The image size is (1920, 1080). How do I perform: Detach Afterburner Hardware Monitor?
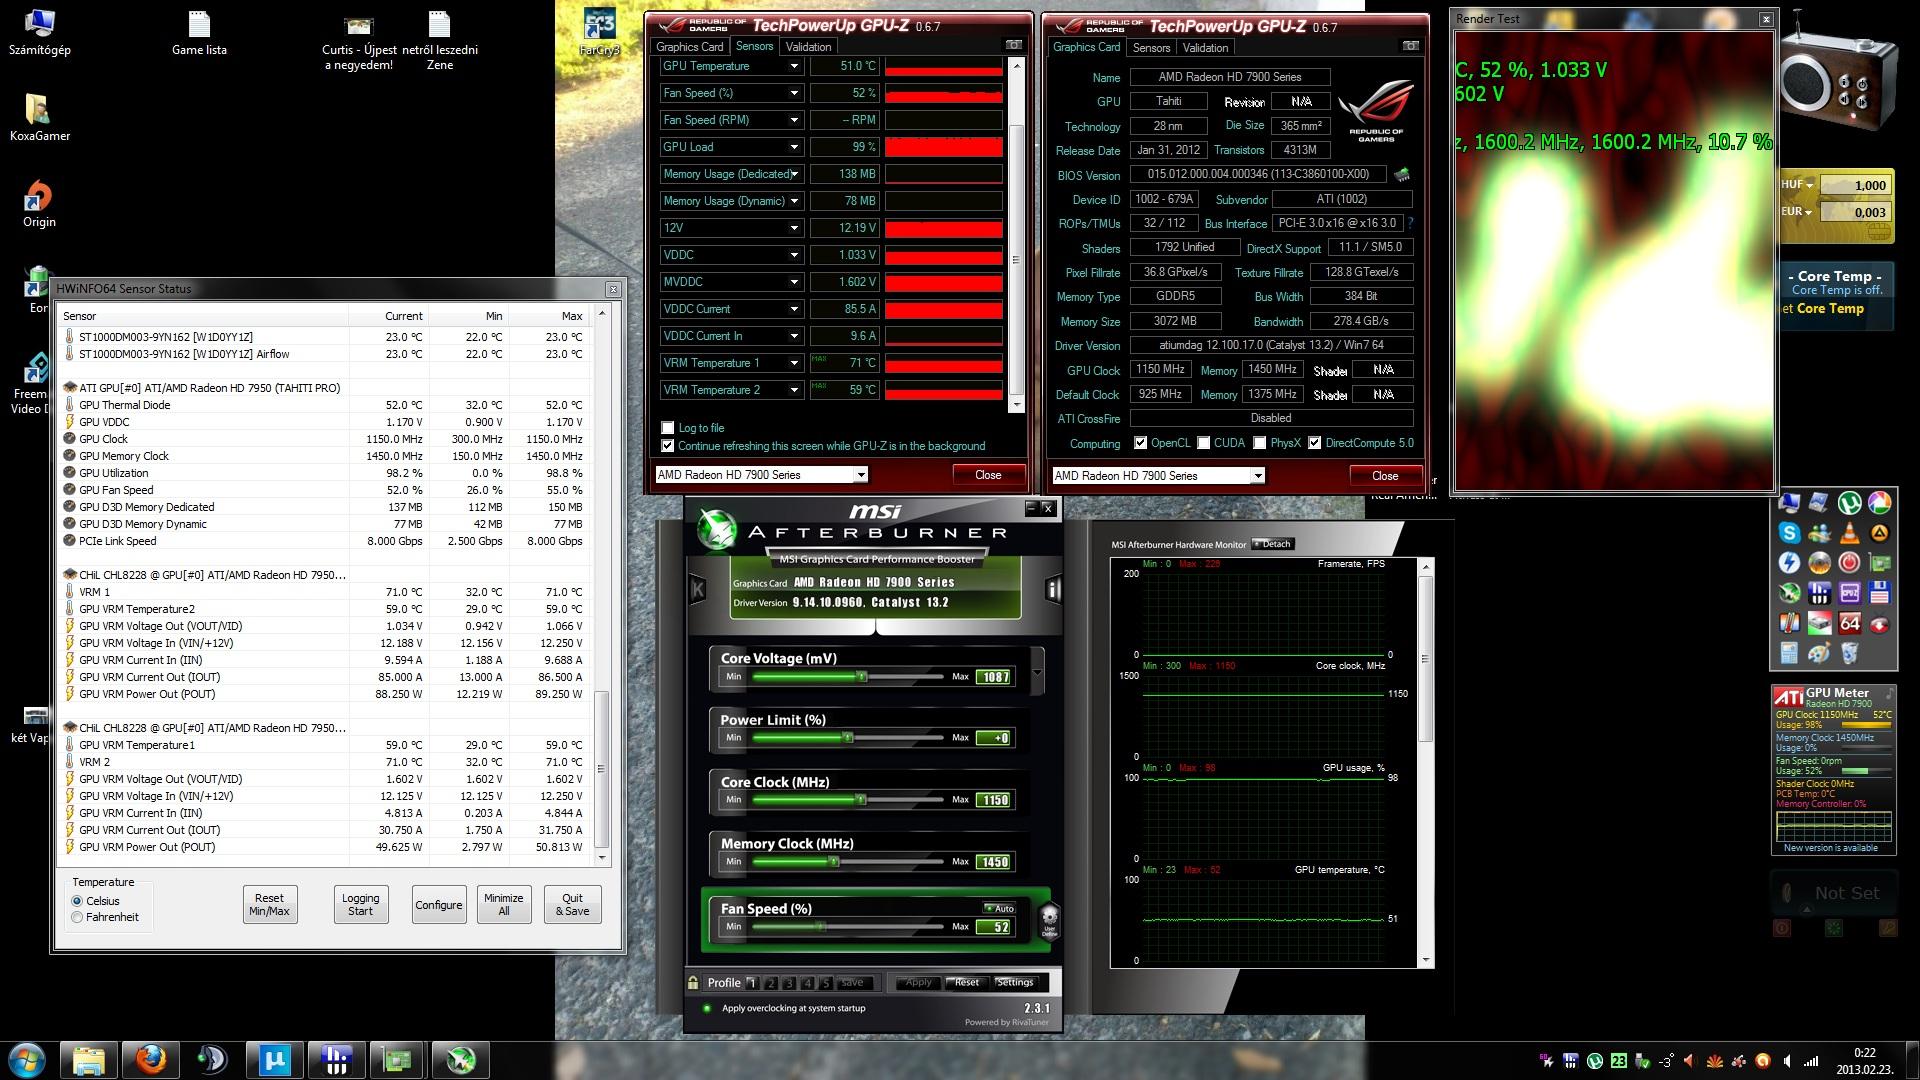pos(1272,544)
